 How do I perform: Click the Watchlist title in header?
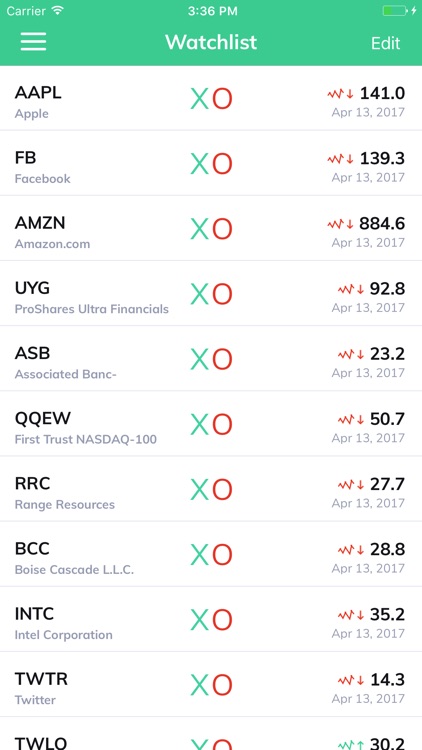pos(211,42)
